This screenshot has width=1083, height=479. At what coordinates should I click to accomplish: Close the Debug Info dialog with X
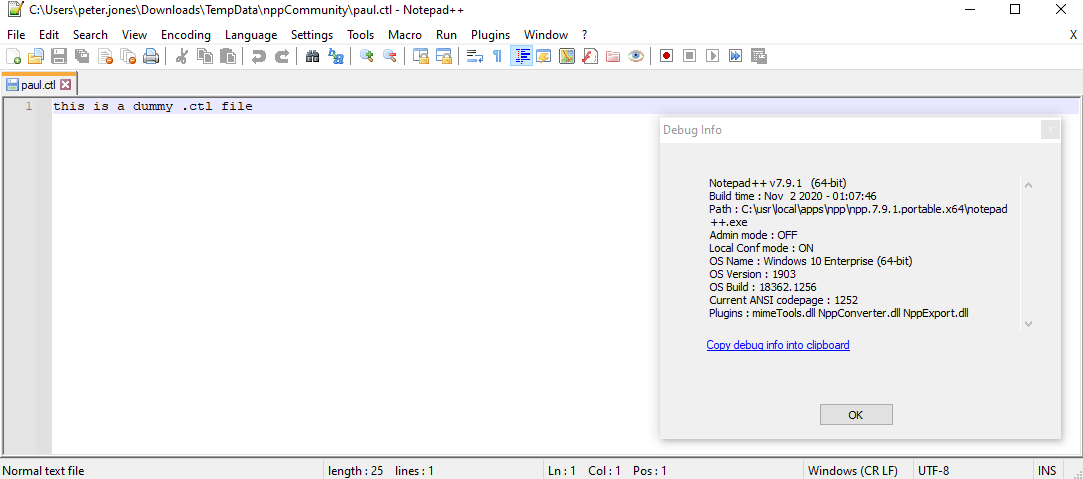click(1050, 129)
